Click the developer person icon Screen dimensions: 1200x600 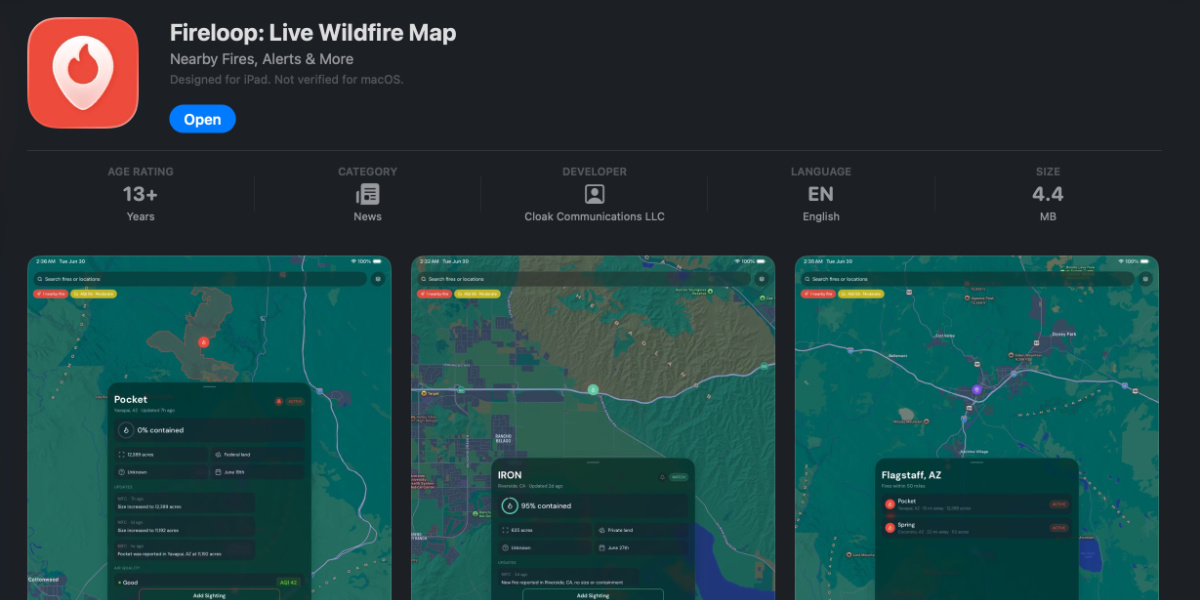tap(595, 194)
